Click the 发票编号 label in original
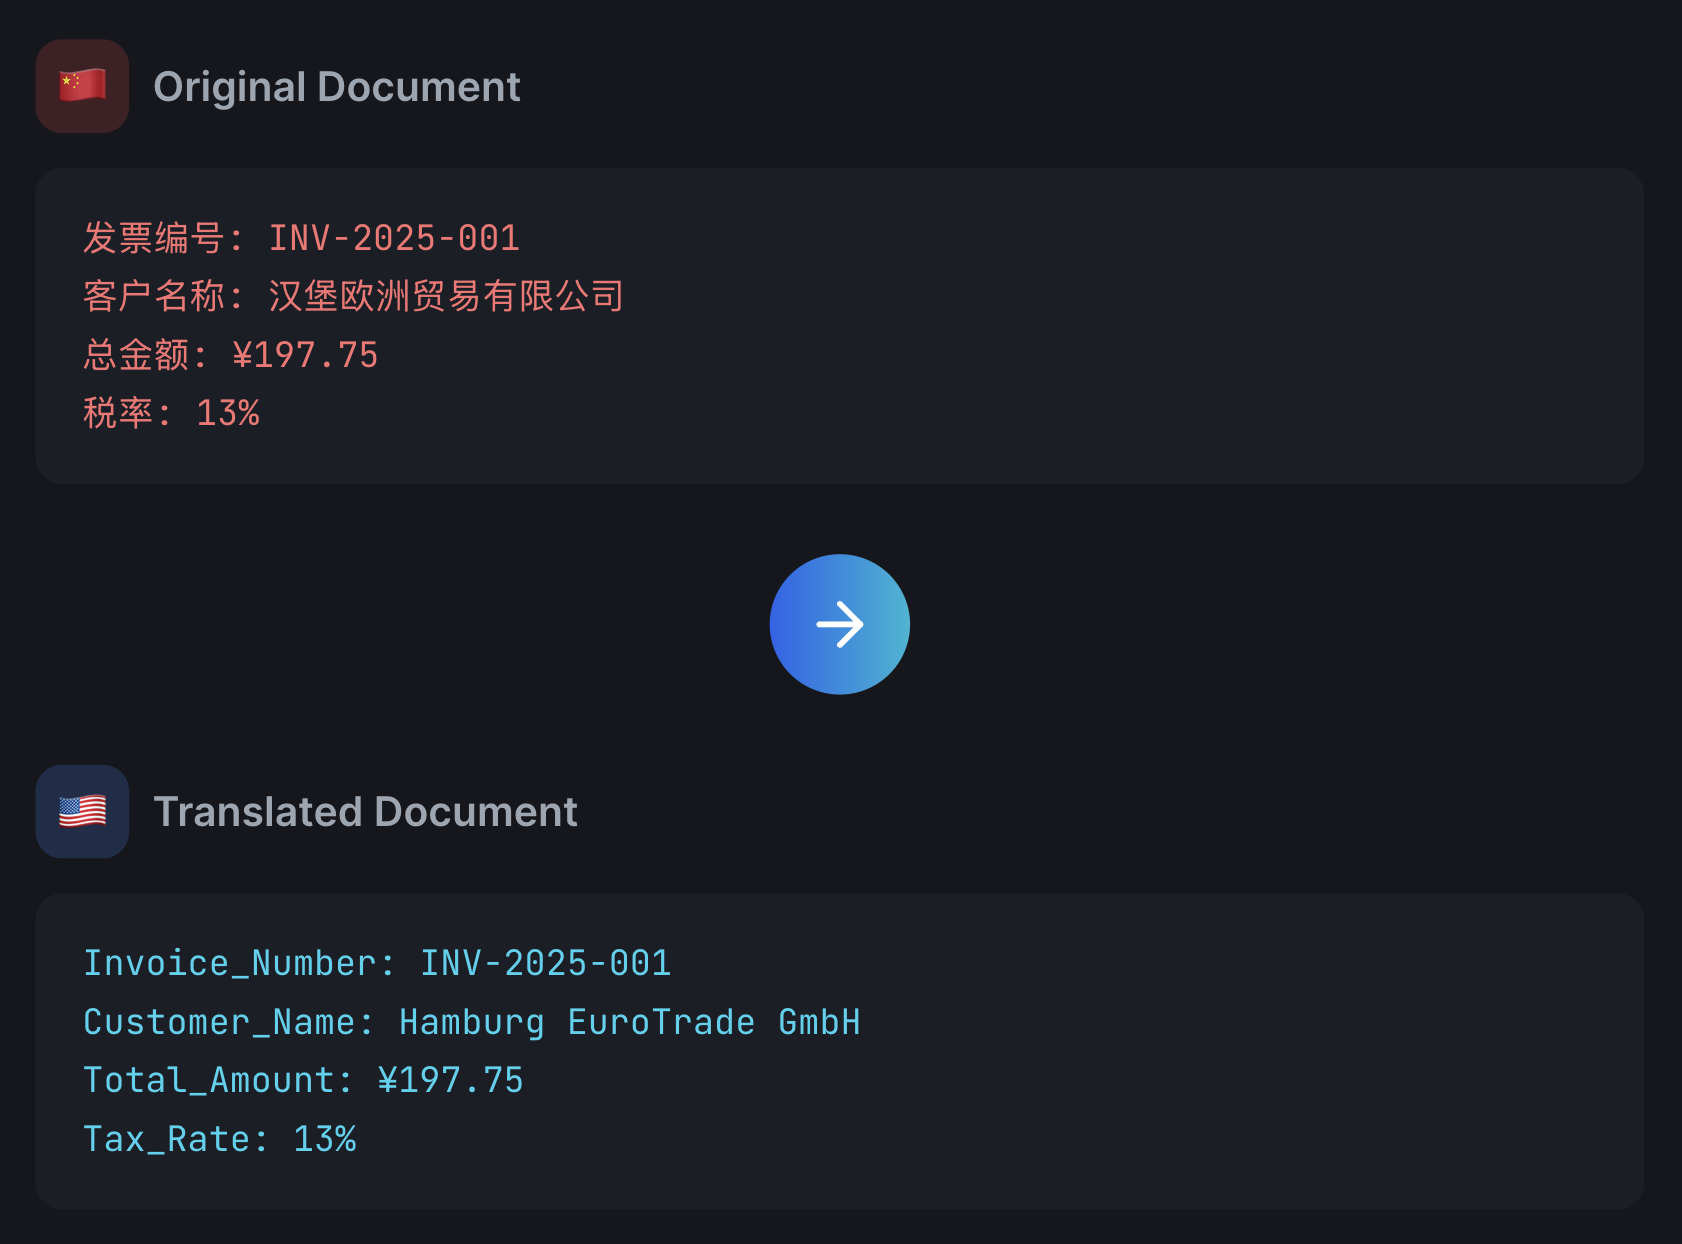 (x=153, y=238)
